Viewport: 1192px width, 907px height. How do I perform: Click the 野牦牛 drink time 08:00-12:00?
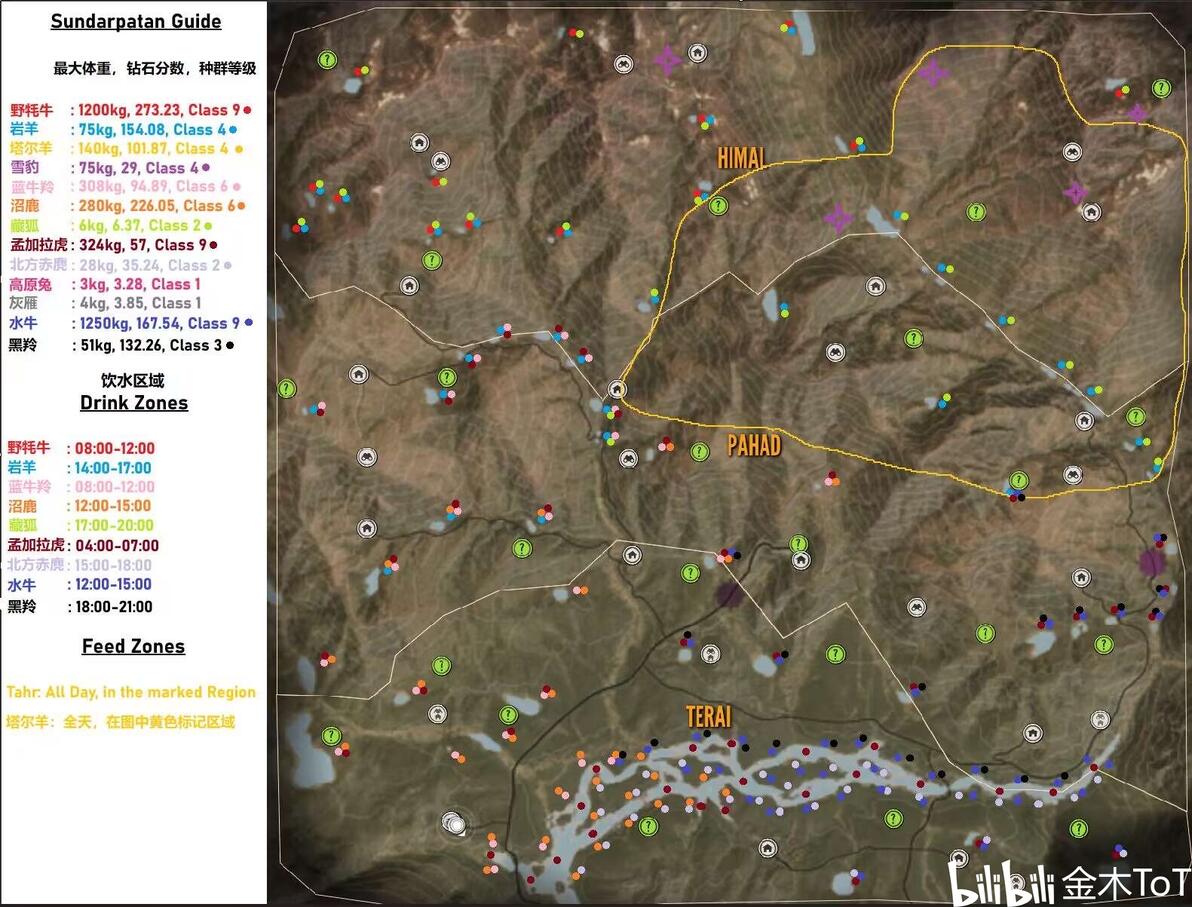[x=115, y=449]
